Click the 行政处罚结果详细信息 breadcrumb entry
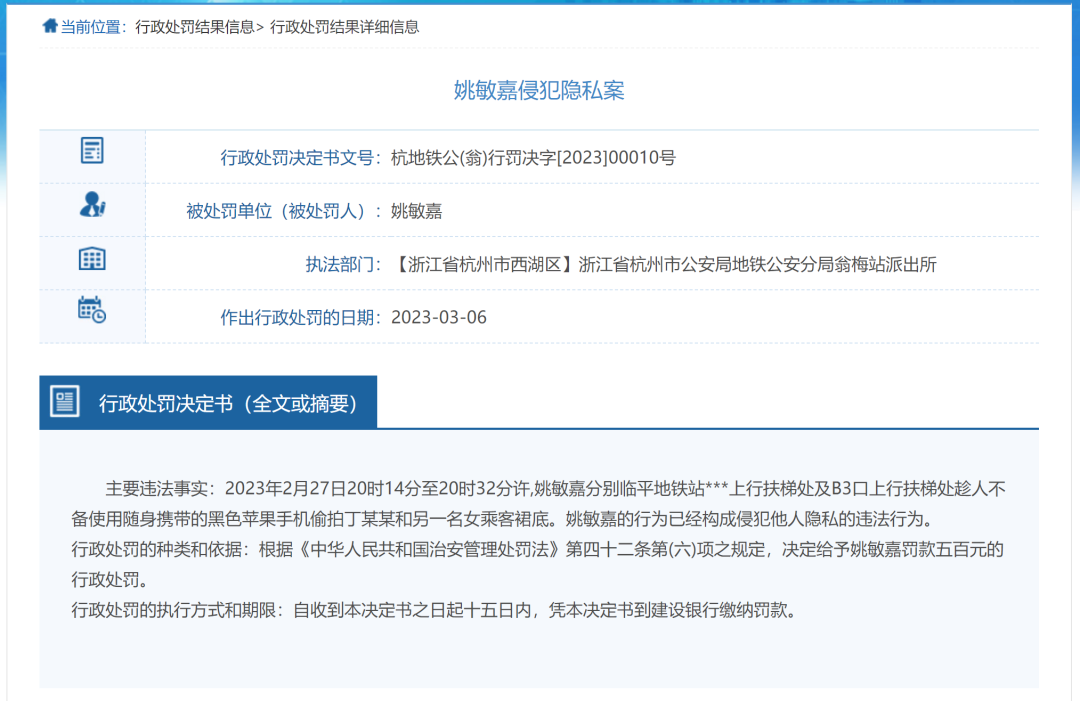1080x701 pixels. (344, 28)
